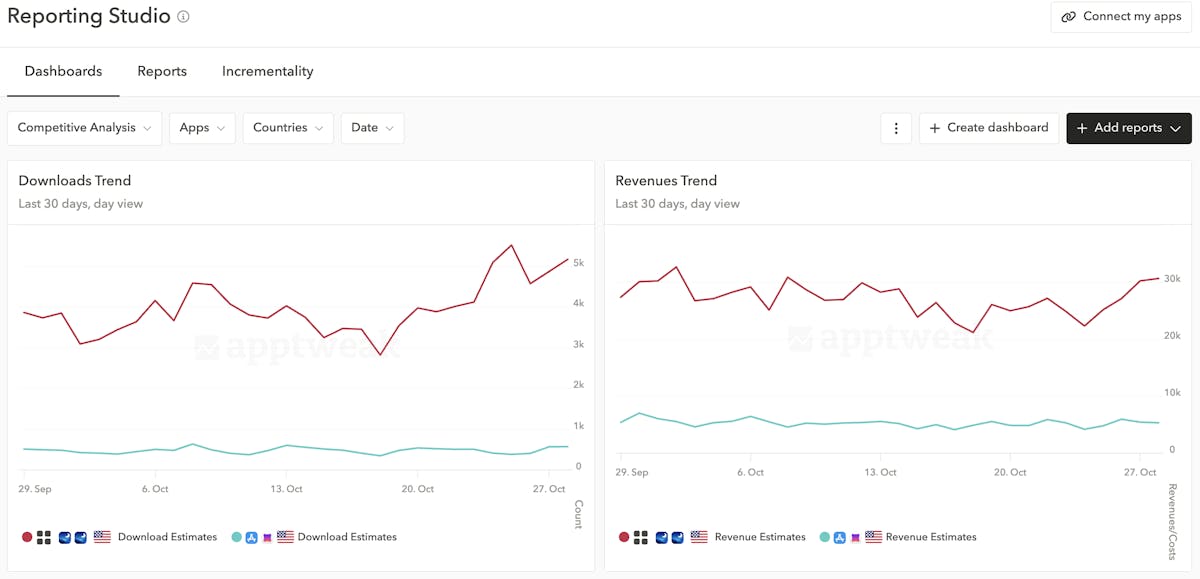Toggle teal Download Estimates series in legend
The image size is (1200, 579).
click(x=347, y=537)
